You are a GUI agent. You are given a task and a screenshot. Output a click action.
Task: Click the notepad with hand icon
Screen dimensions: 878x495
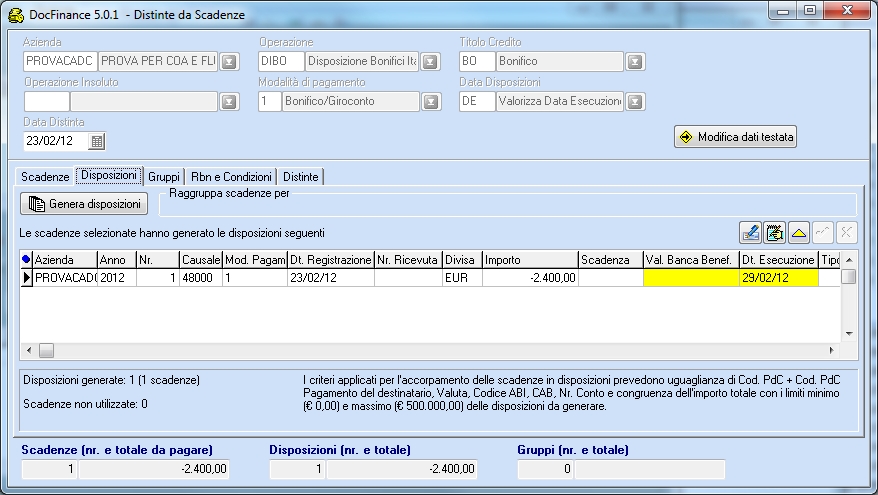point(773,233)
